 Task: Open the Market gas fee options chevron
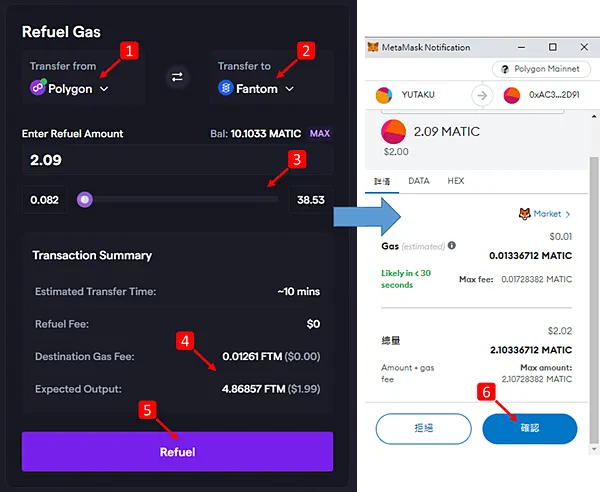(x=568, y=214)
